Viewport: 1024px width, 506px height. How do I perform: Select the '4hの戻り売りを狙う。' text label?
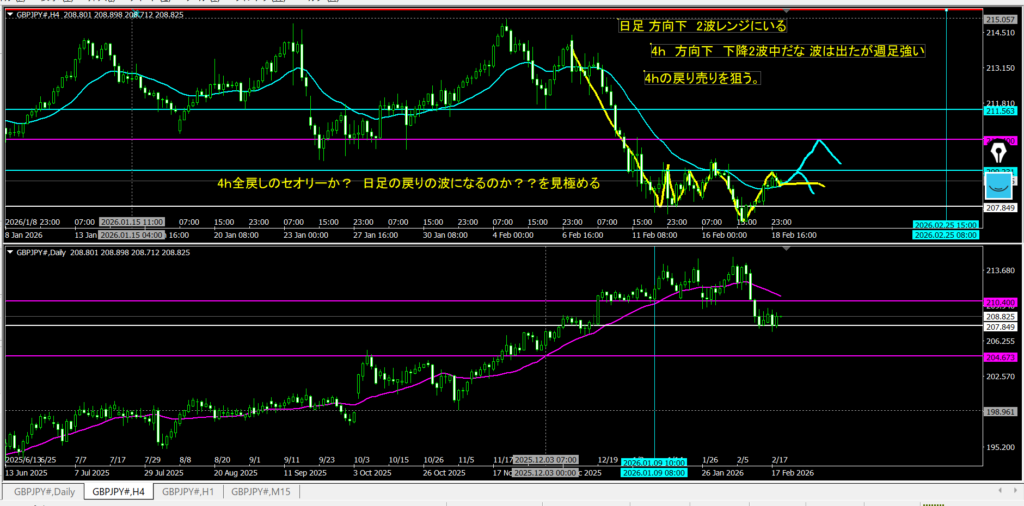point(702,78)
